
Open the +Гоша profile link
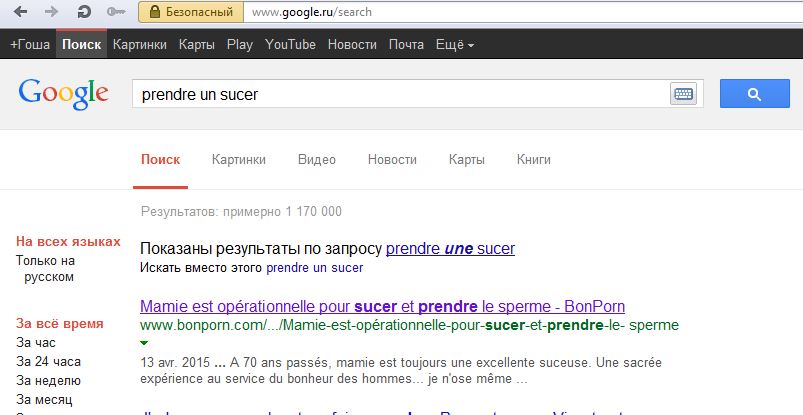pyautogui.click(x=30, y=45)
